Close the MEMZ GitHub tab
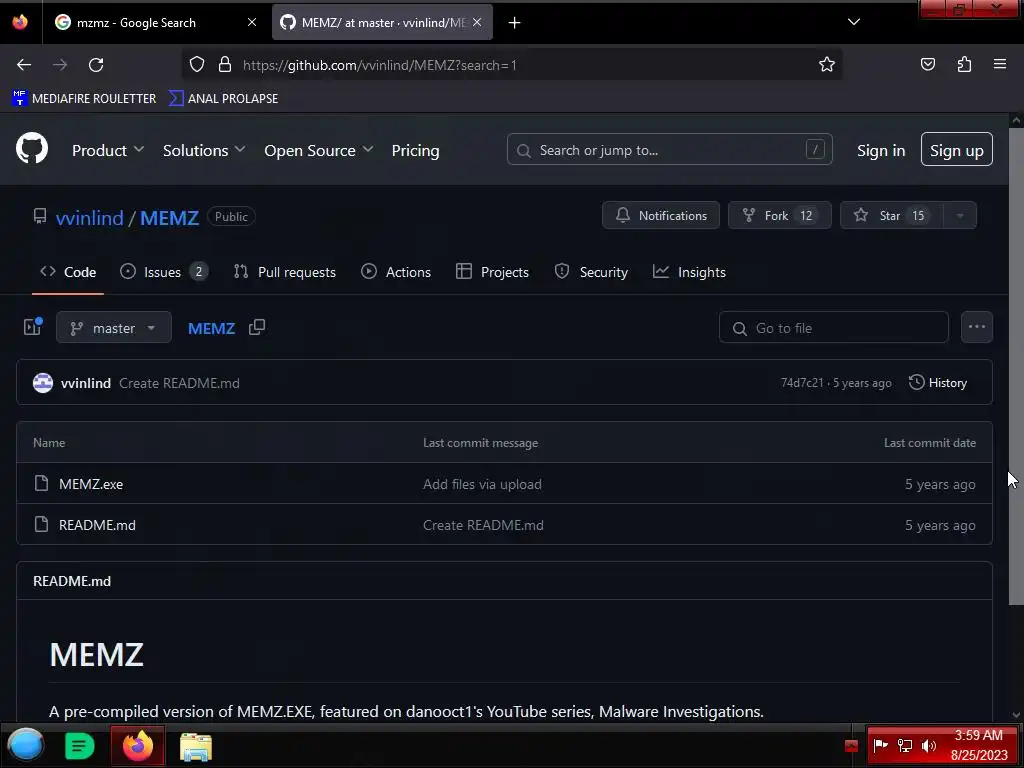1024x768 pixels. 477,22
